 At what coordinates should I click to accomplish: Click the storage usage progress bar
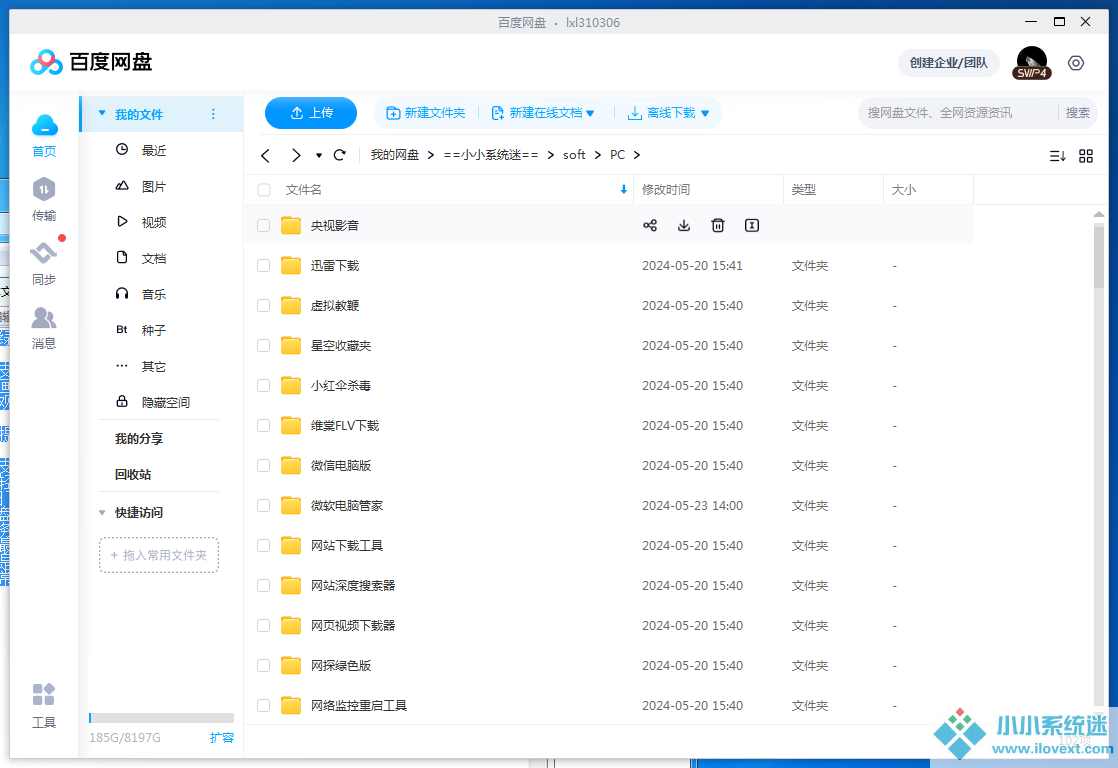coord(162,717)
